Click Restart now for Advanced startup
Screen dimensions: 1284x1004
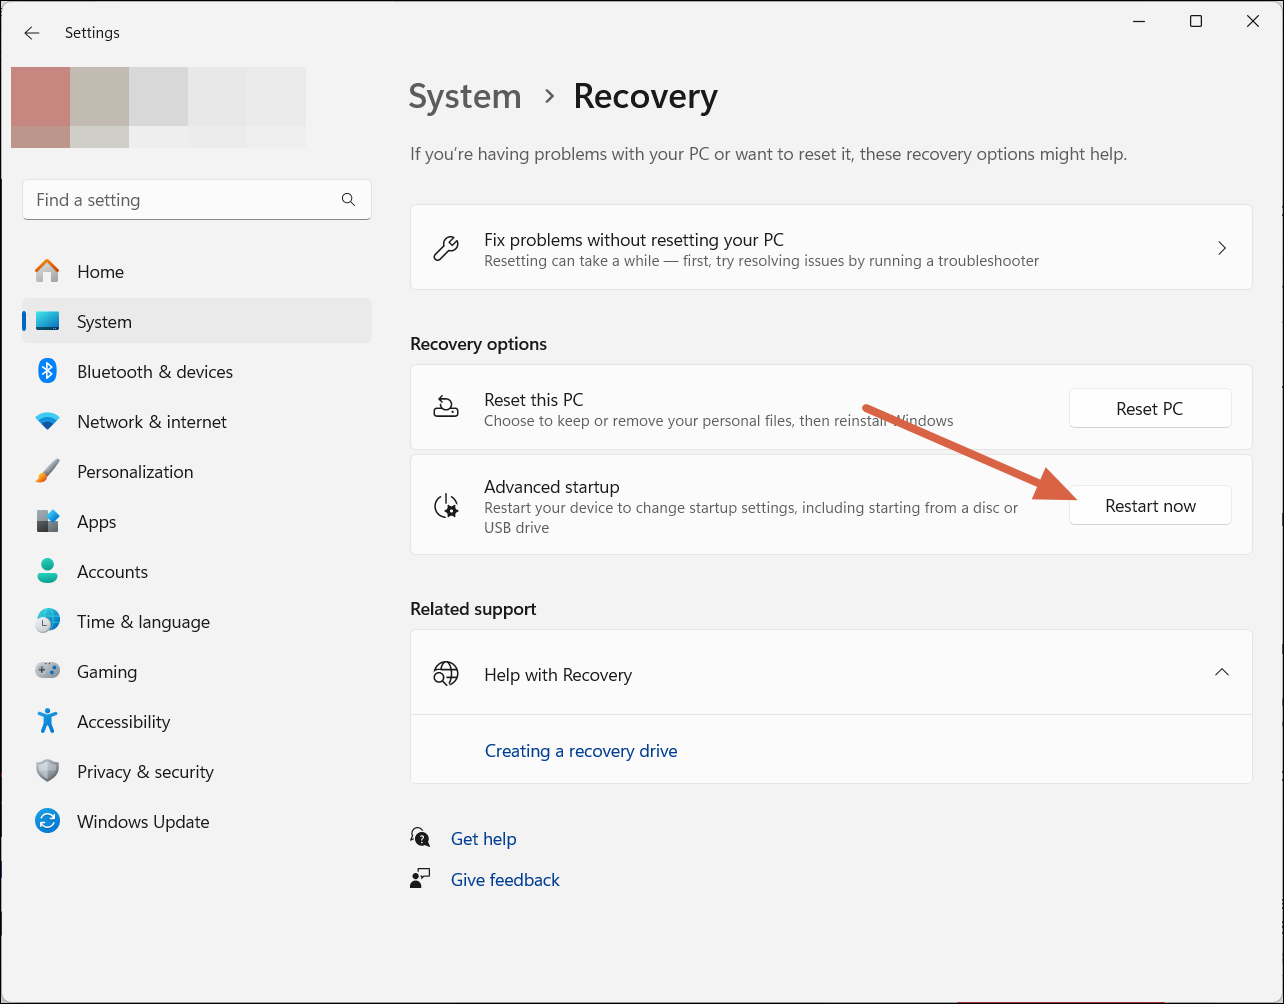click(x=1150, y=505)
